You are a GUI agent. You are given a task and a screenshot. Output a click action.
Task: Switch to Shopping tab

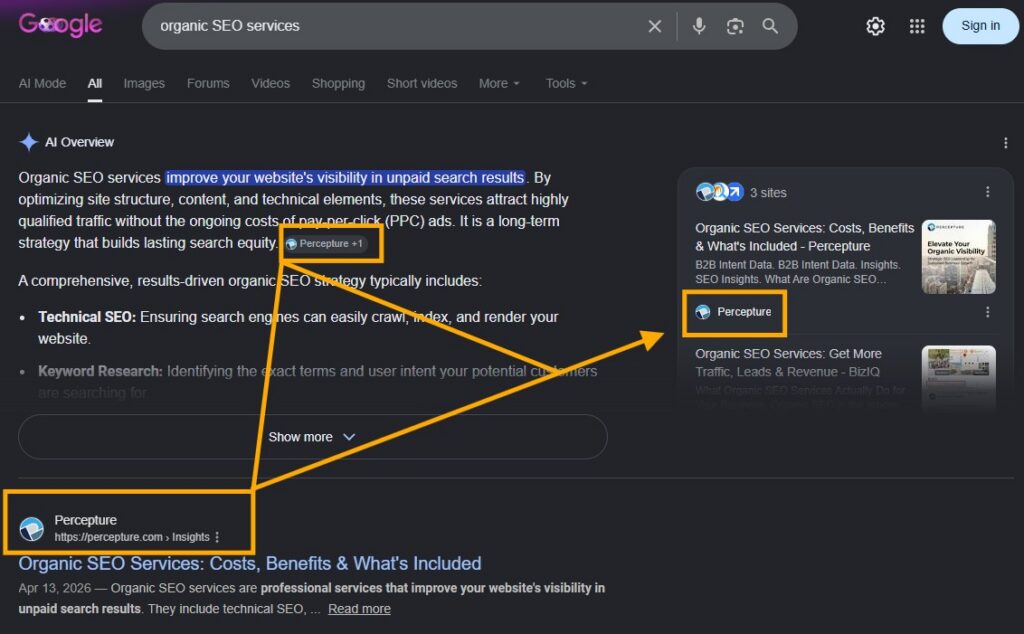338,84
